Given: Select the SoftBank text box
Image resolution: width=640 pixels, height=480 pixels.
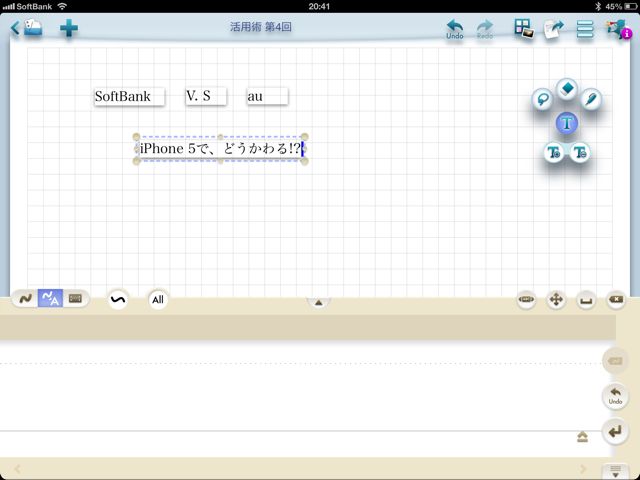Looking at the screenshot, I should coord(129,97).
